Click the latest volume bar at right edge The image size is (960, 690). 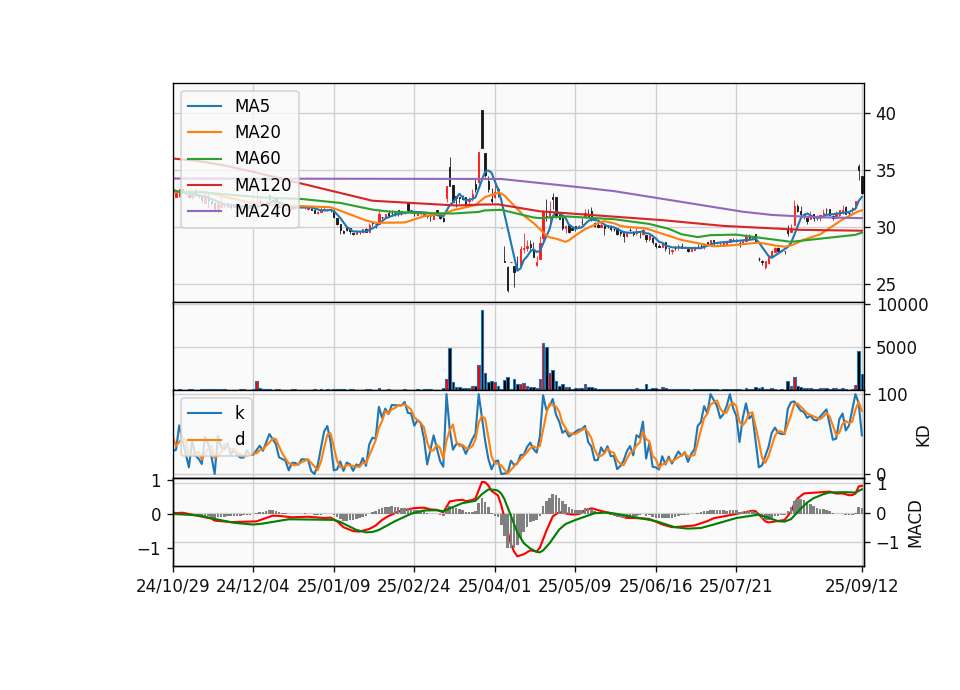[863, 382]
